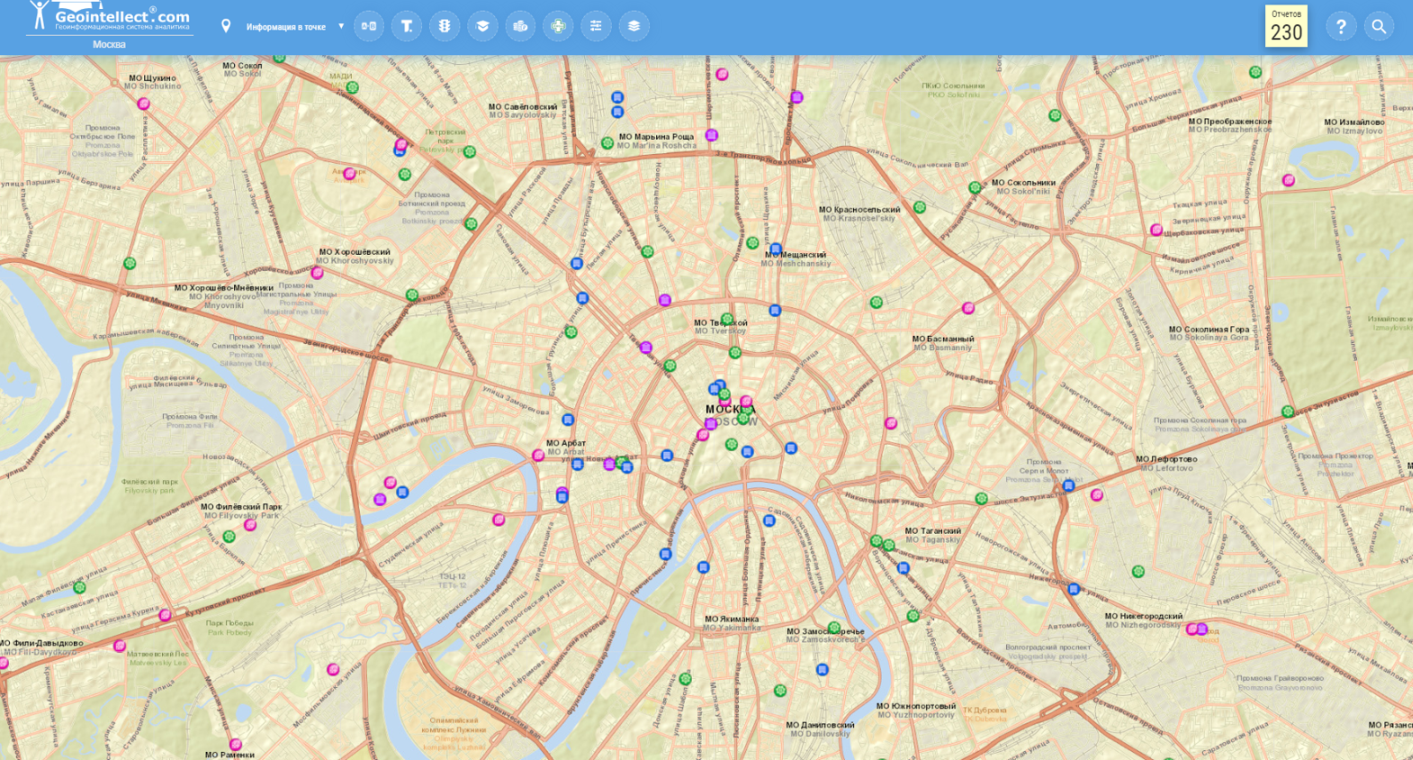Select the text 'T' tool icon

point(406,26)
